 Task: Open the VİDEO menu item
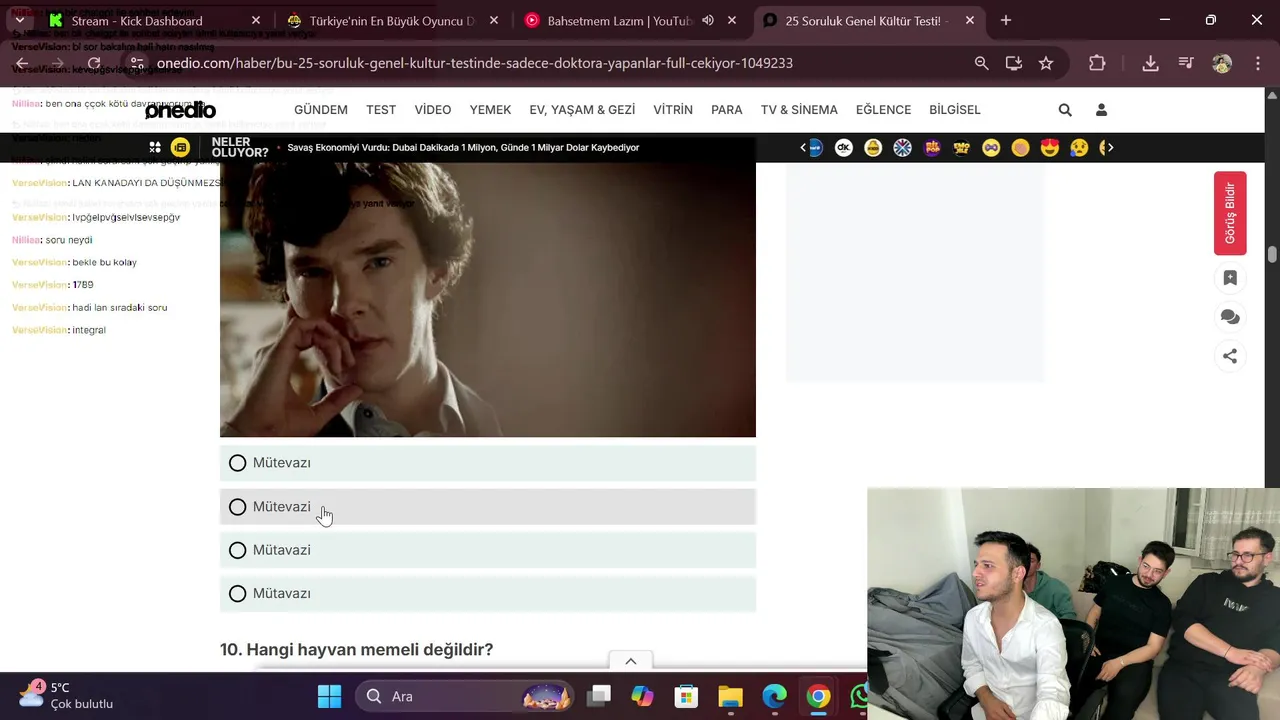[433, 110]
